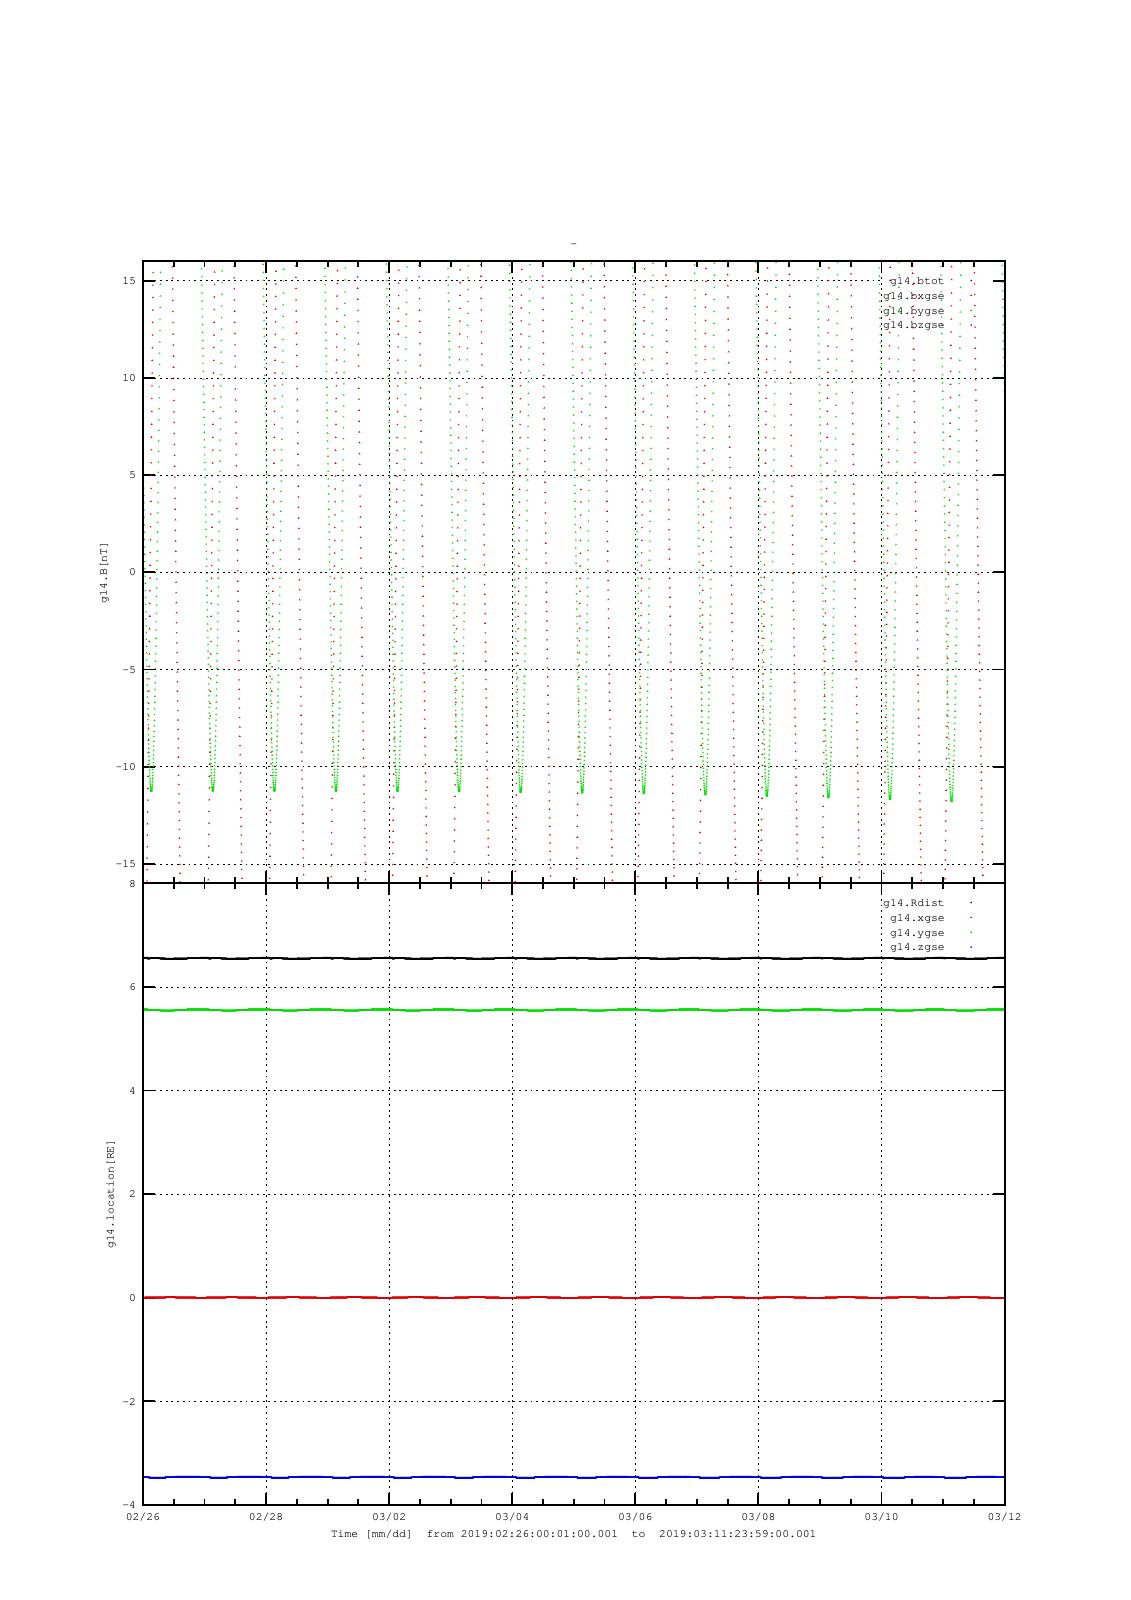
Task: Click the 03/10 date tick label
Action: point(881,1516)
